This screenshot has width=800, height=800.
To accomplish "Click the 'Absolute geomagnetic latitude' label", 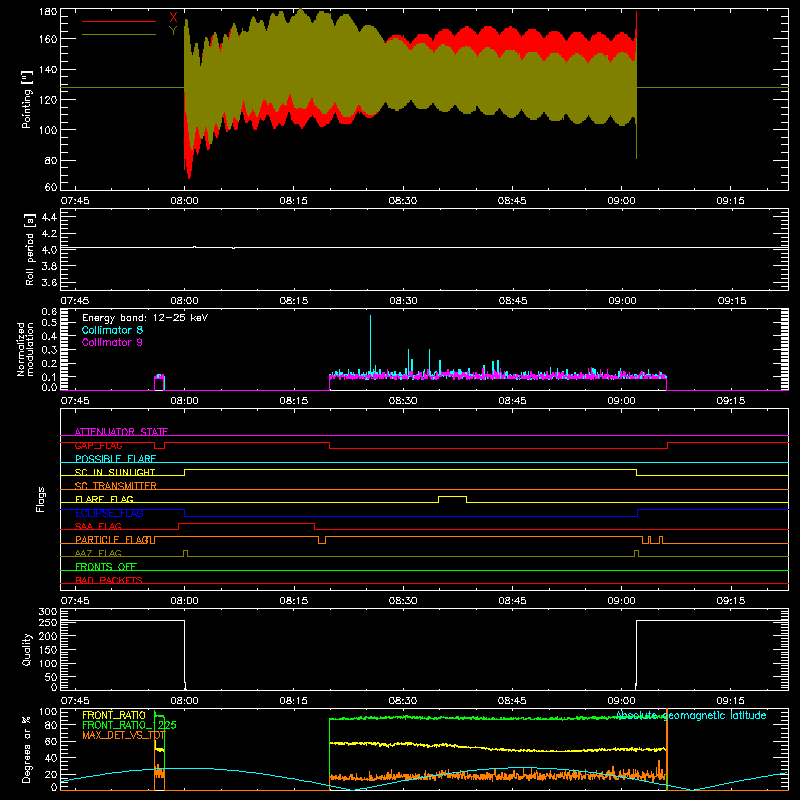I will 691,715.
